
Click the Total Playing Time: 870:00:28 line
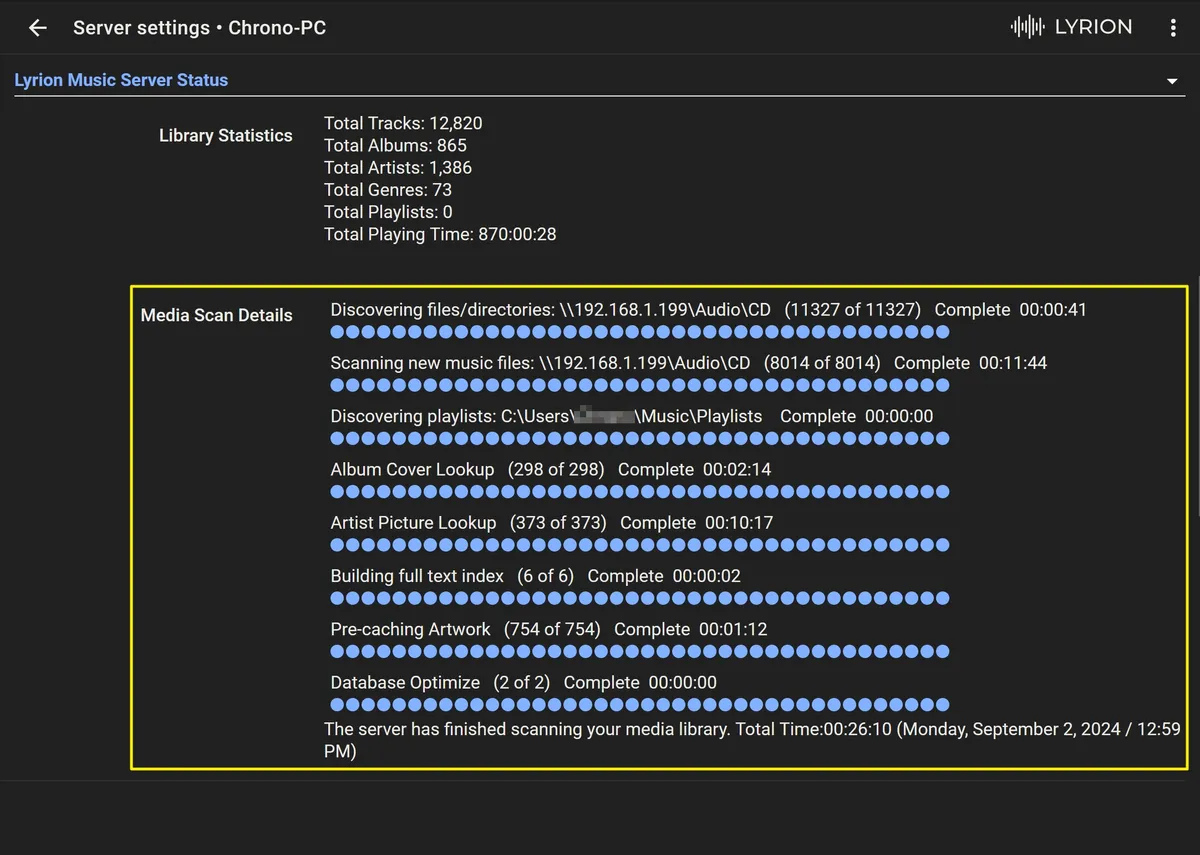tap(440, 234)
